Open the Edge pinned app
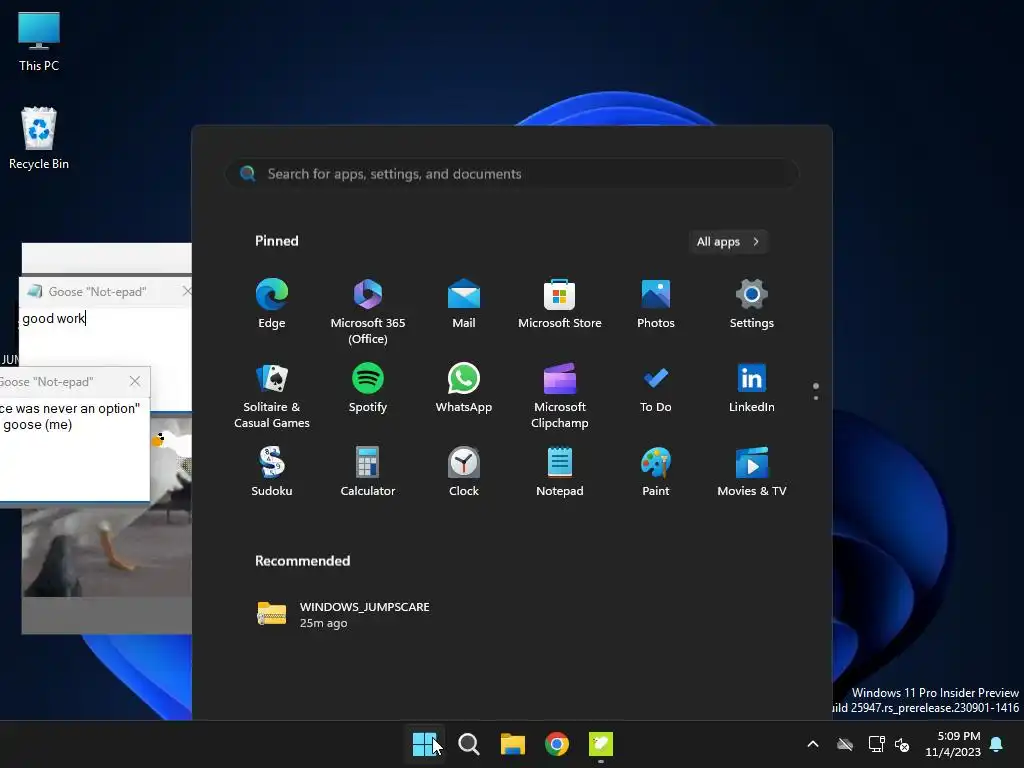The width and height of the screenshot is (1024, 768). pyautogui.click(x=272, y=304)
